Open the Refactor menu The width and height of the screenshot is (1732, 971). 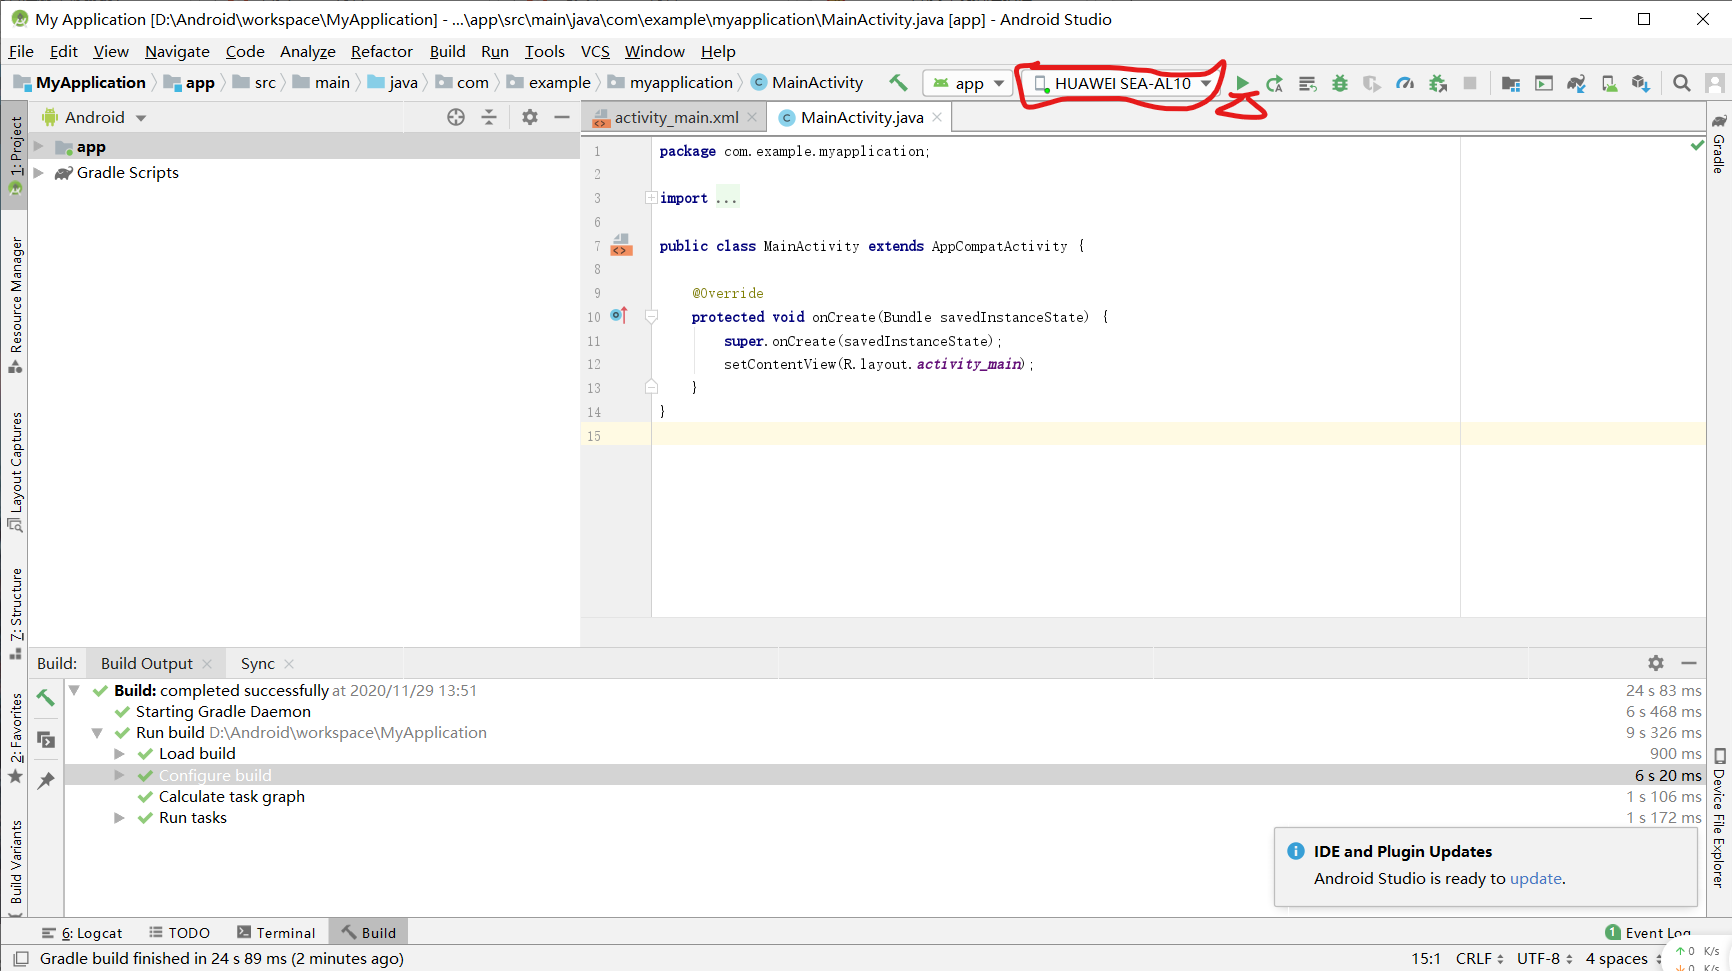[381, 51]
